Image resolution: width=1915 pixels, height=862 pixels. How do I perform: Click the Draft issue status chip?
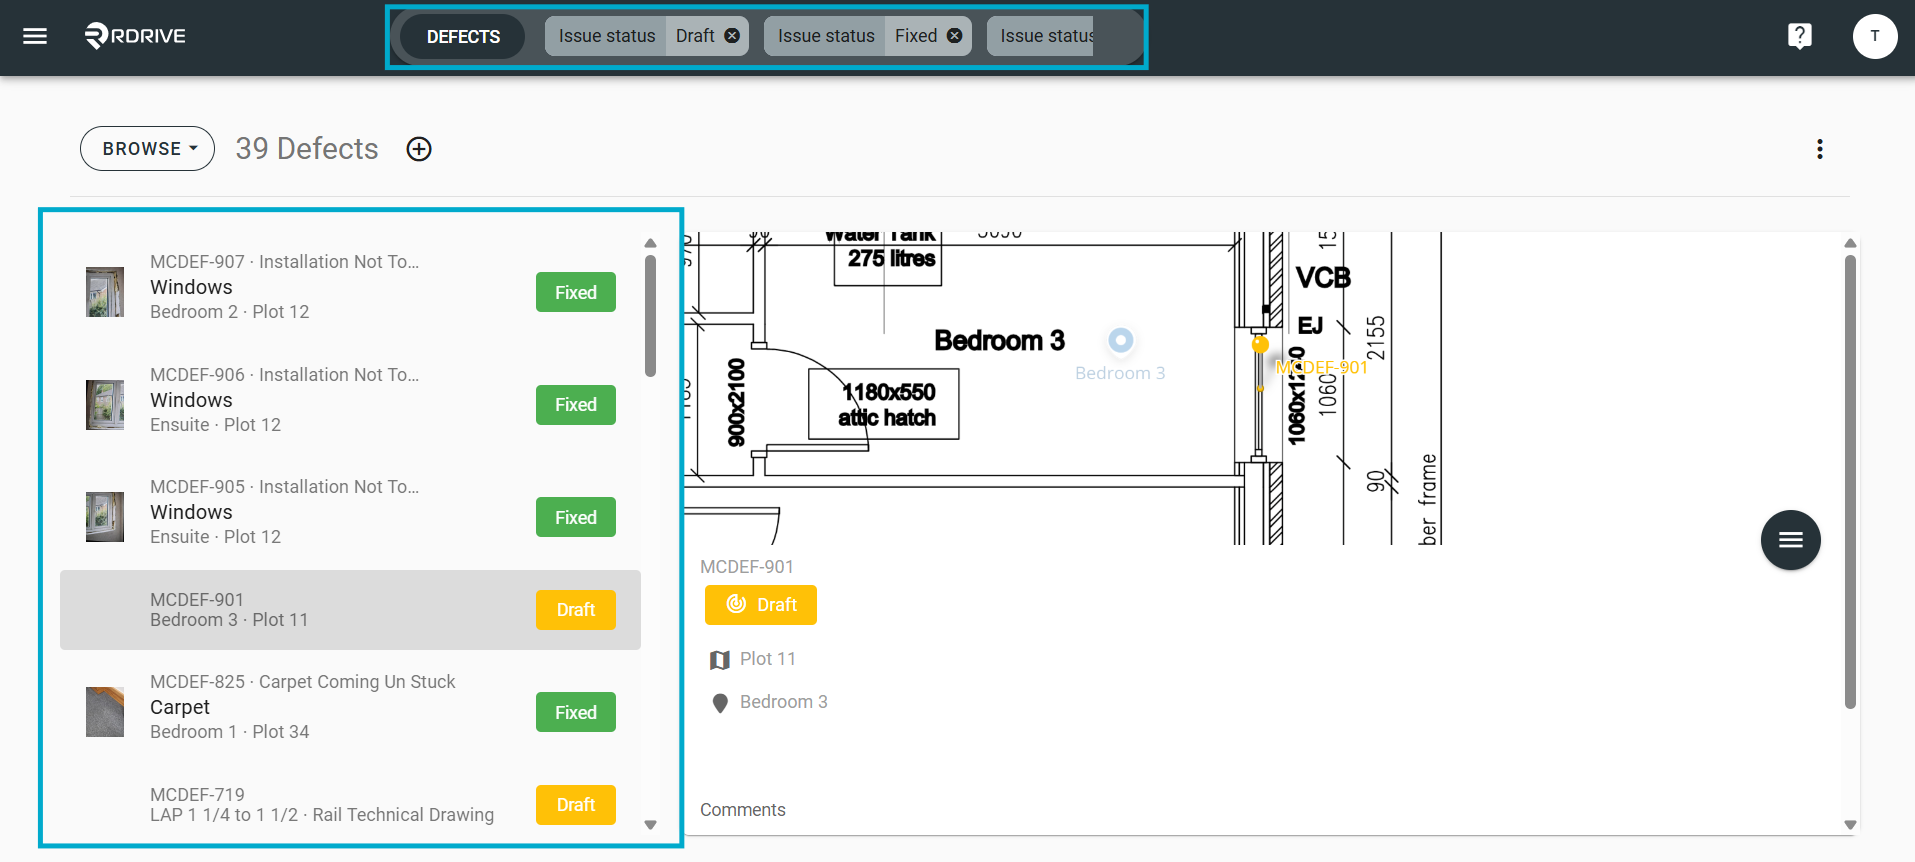(x=647, y=36)
